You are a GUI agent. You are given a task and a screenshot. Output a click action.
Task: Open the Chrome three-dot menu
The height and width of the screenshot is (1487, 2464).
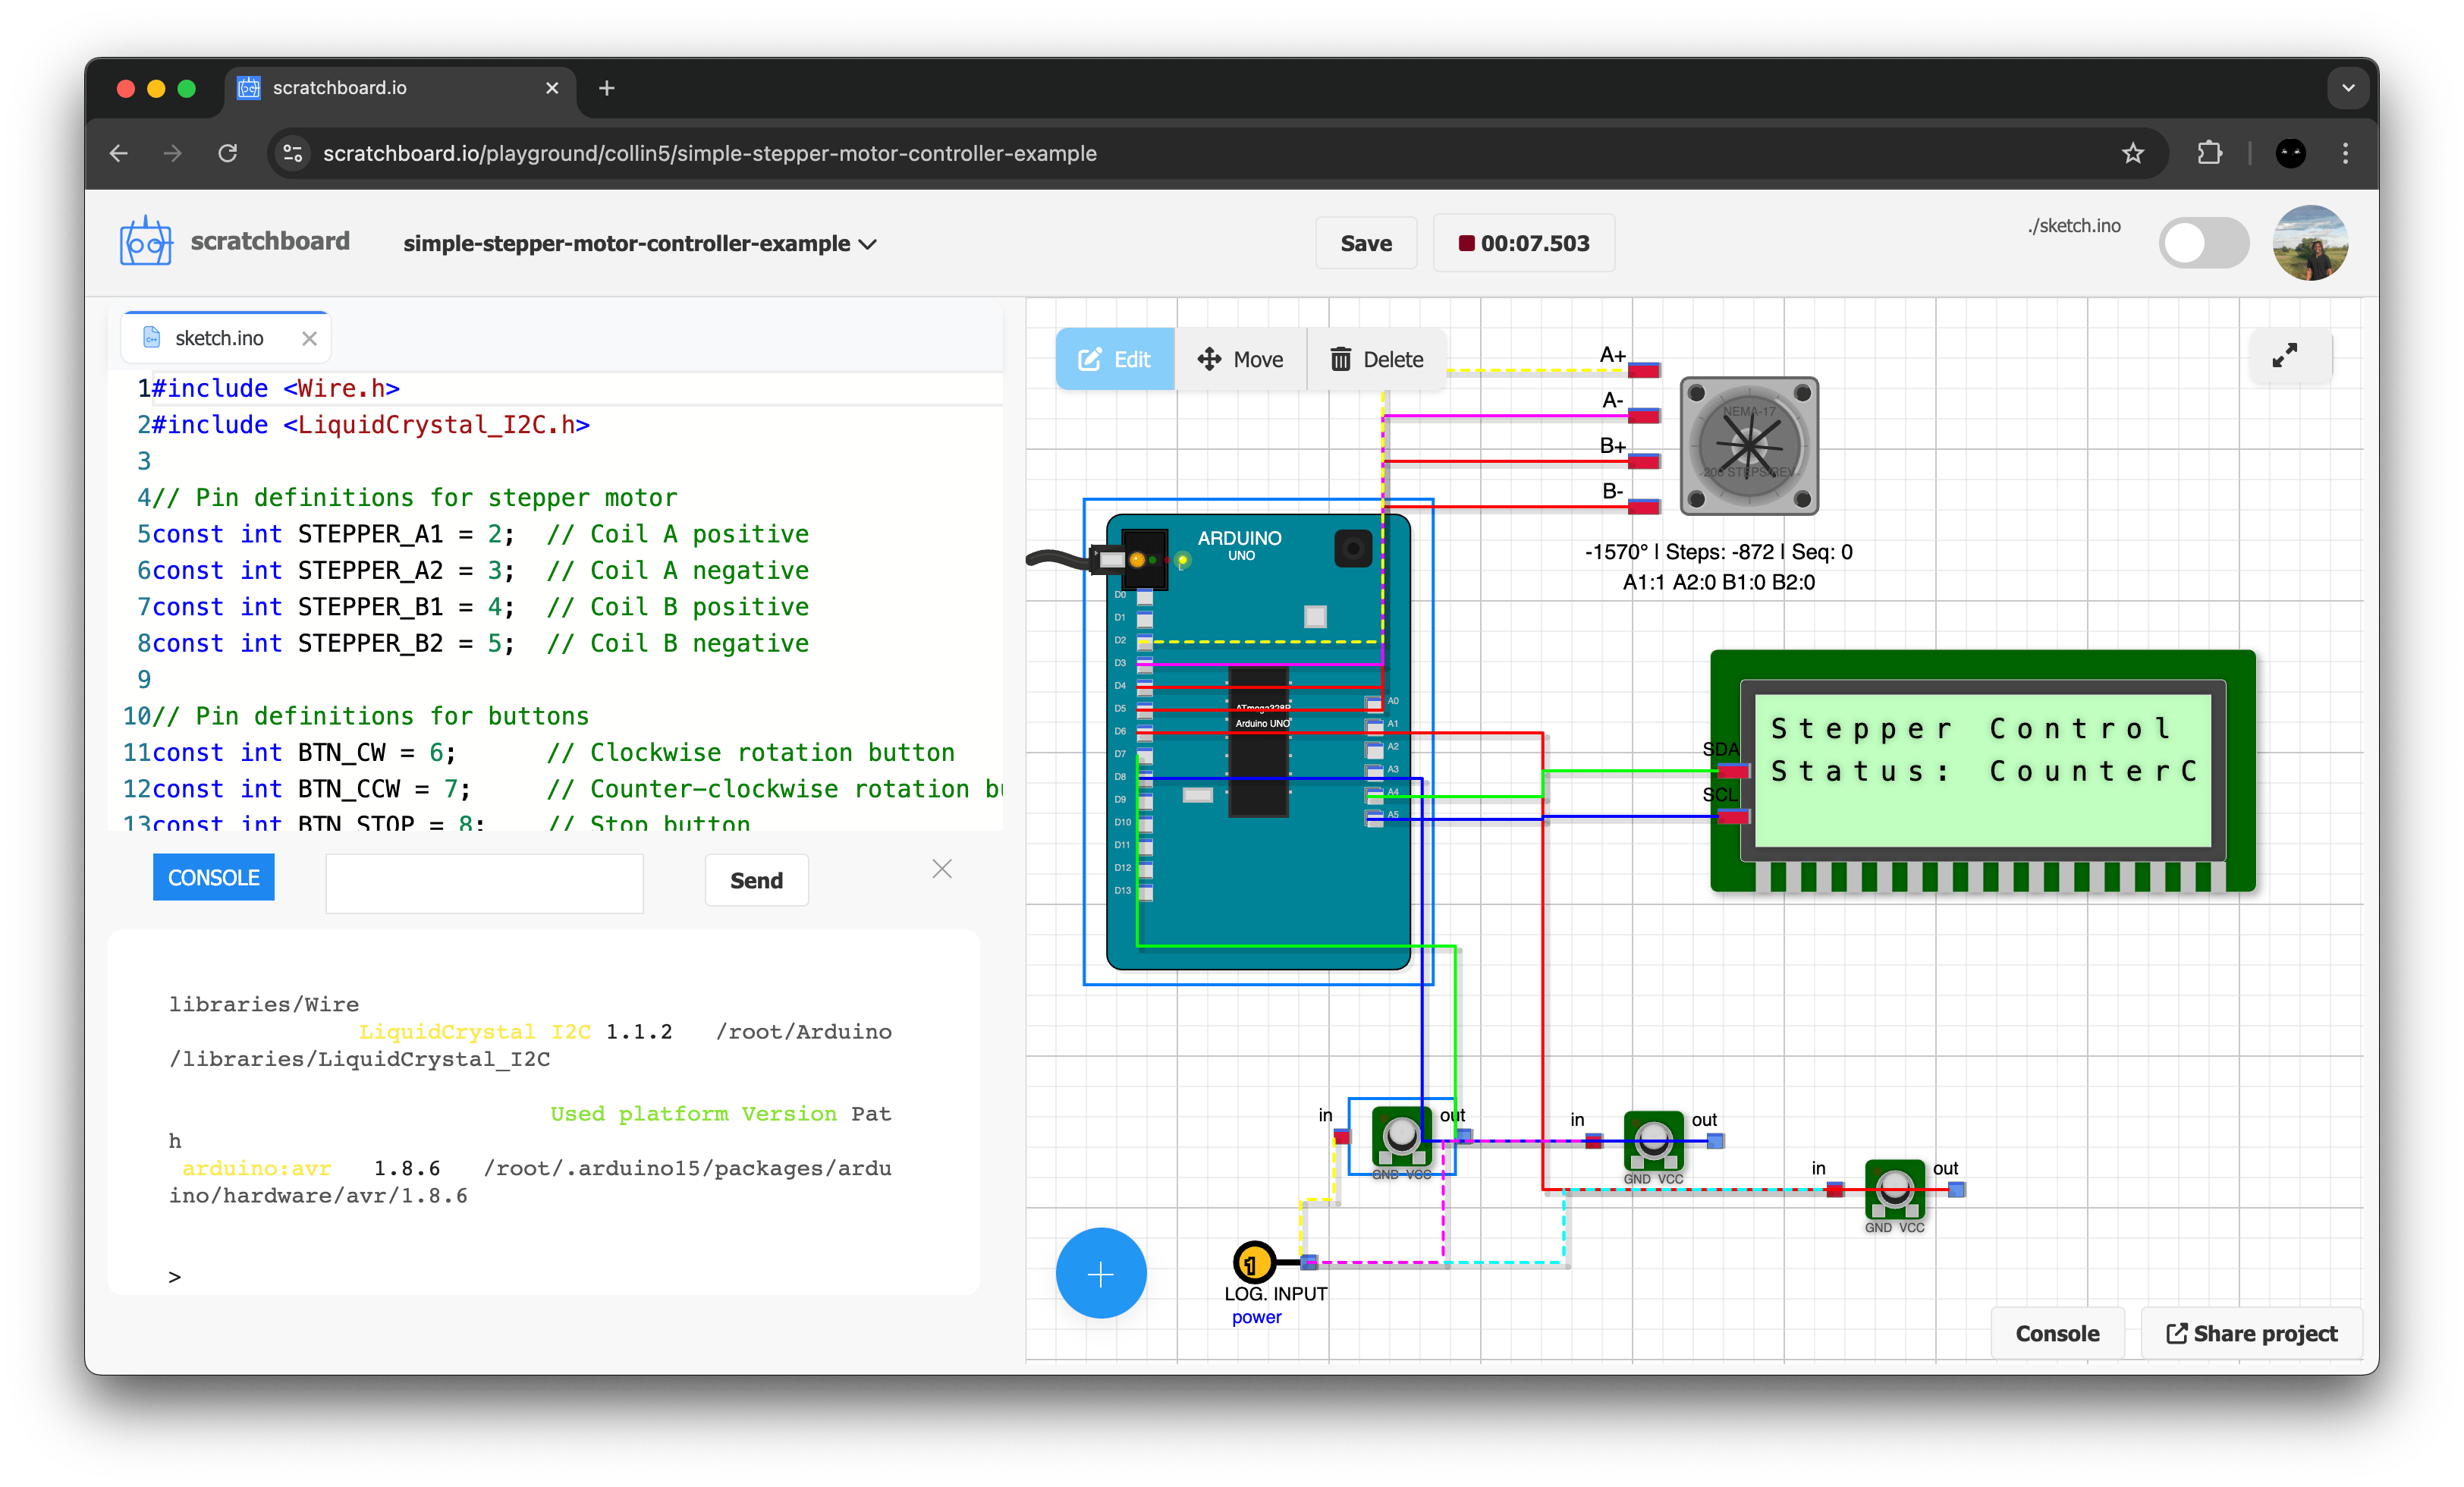tap(2345, 153)
